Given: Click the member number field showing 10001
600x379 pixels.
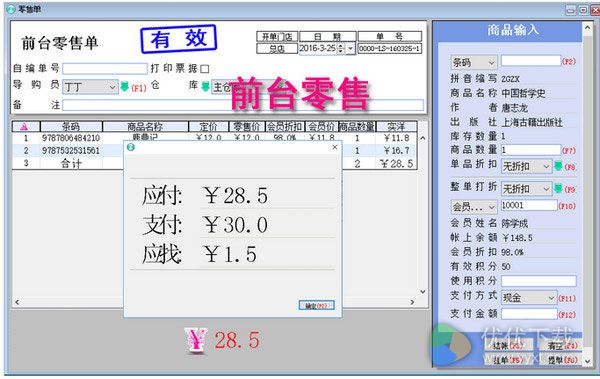Looking at the screenshot, I should pos(529,205).
